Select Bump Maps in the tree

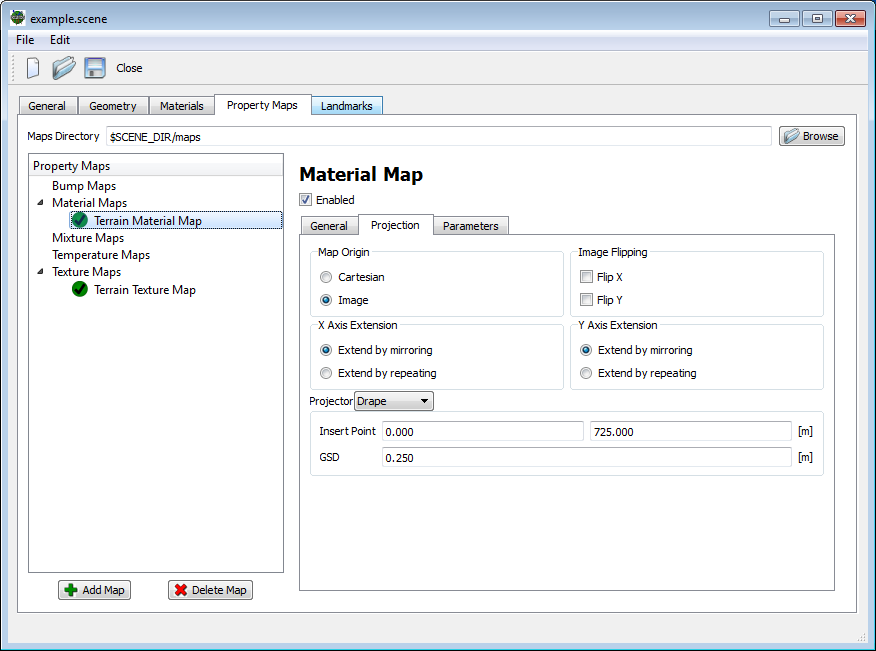pyautogui.click(x=84, y=186)
